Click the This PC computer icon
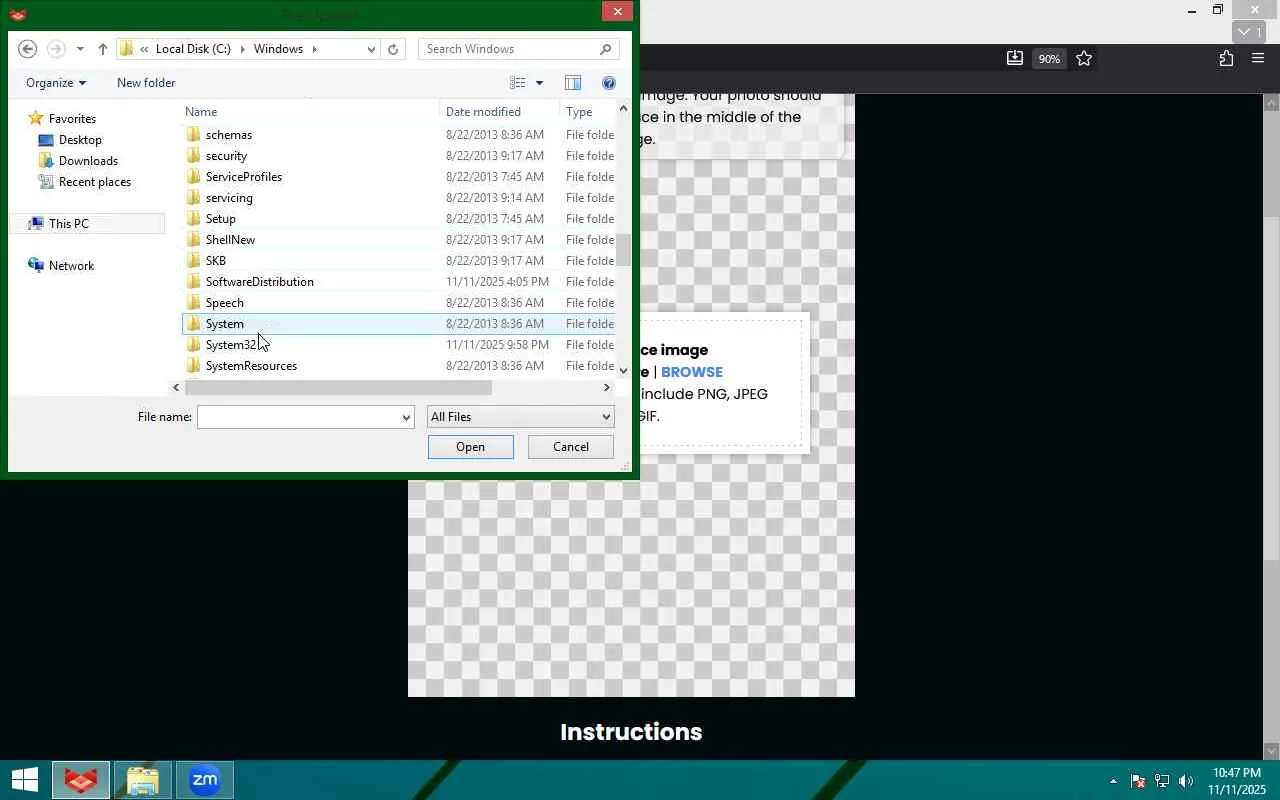Viewport: 1280px width, 800px height. click(x=36, y=224)
